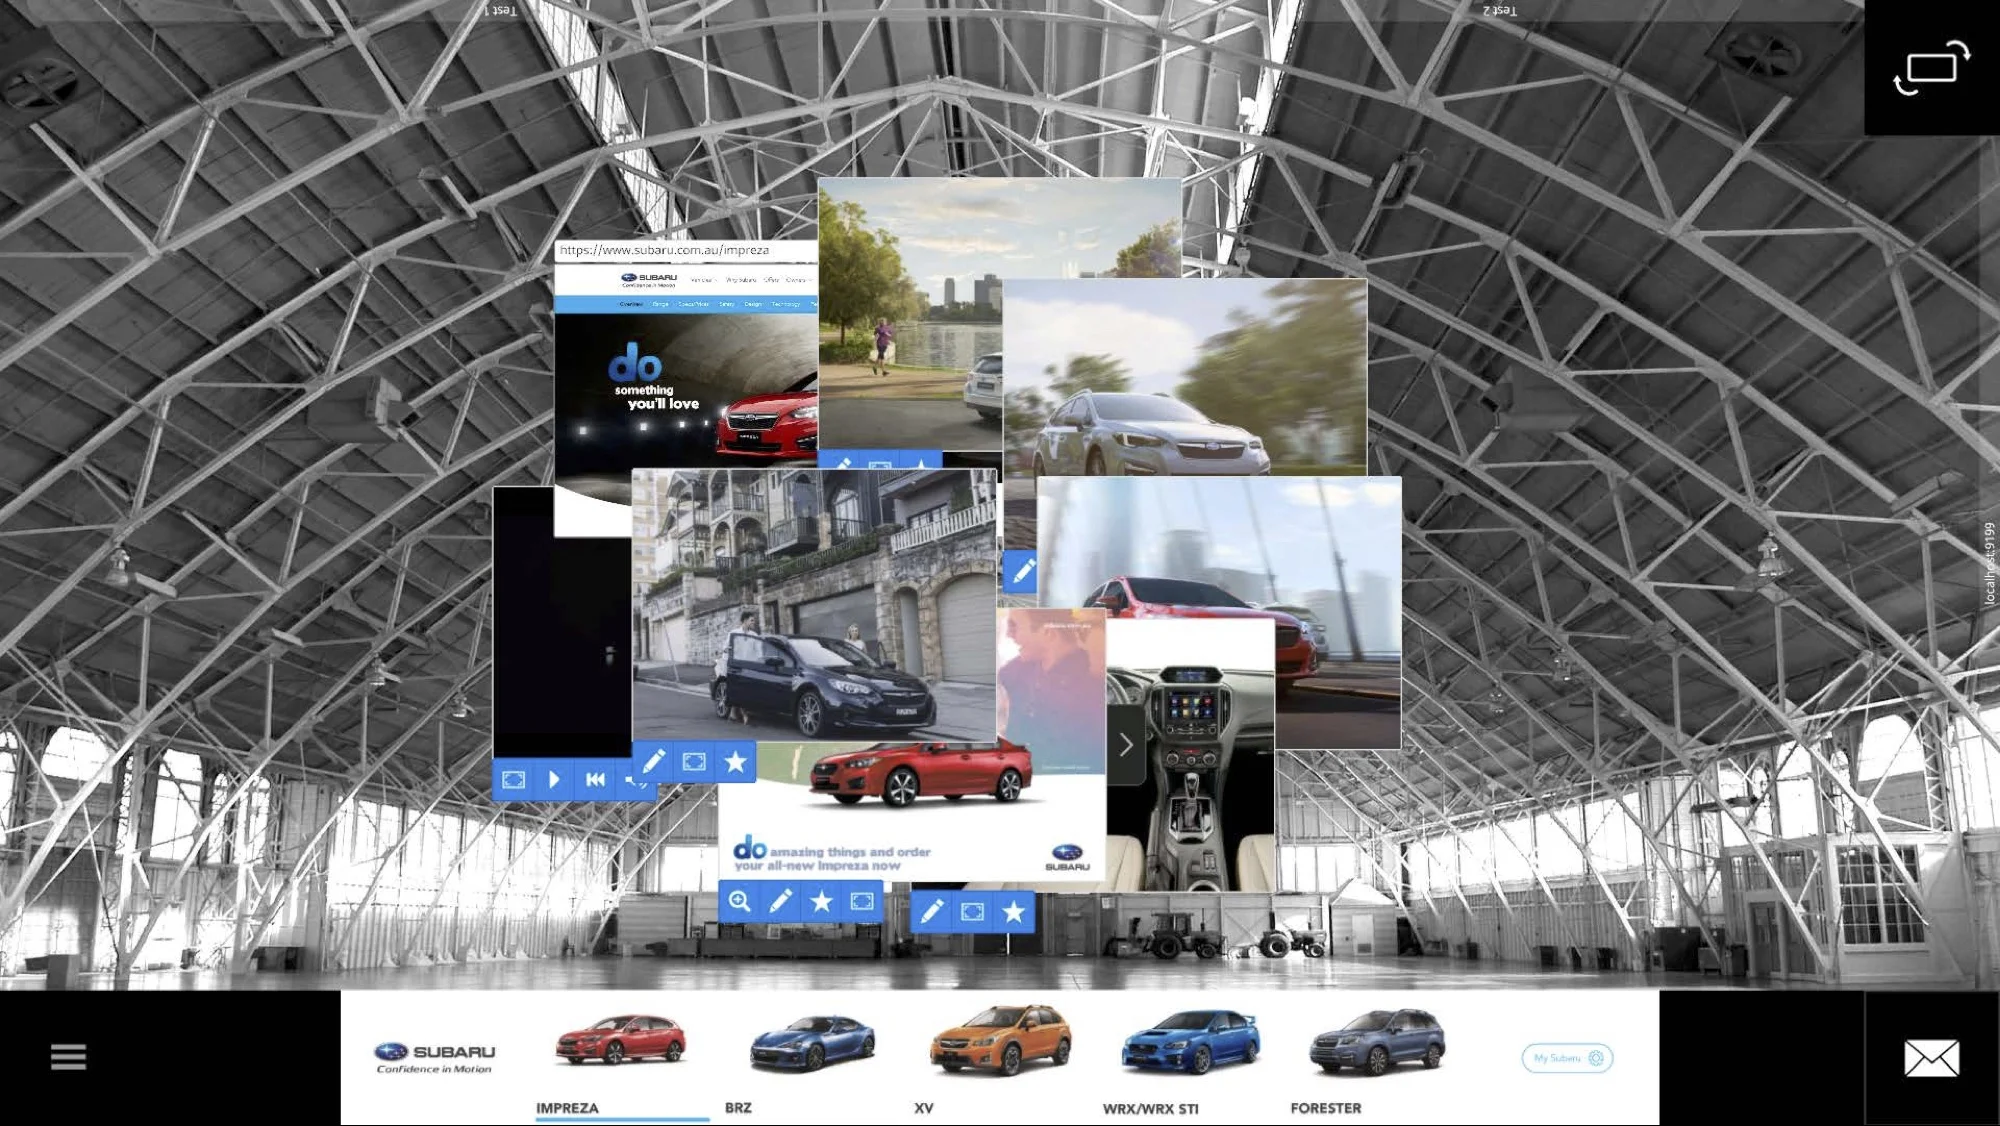Image resolution: width=2000 pixels, height=1126 pixels.
Task: Click fullscreen icon on video control bar
Action: pyautogui.click(x=513, y=779)
